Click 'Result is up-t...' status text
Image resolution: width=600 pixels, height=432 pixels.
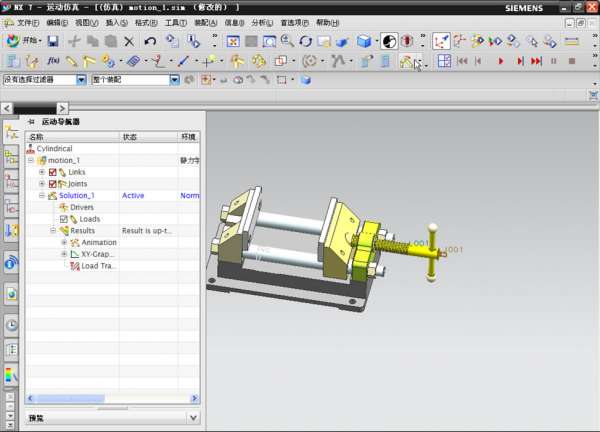click(x=147, y=231)
